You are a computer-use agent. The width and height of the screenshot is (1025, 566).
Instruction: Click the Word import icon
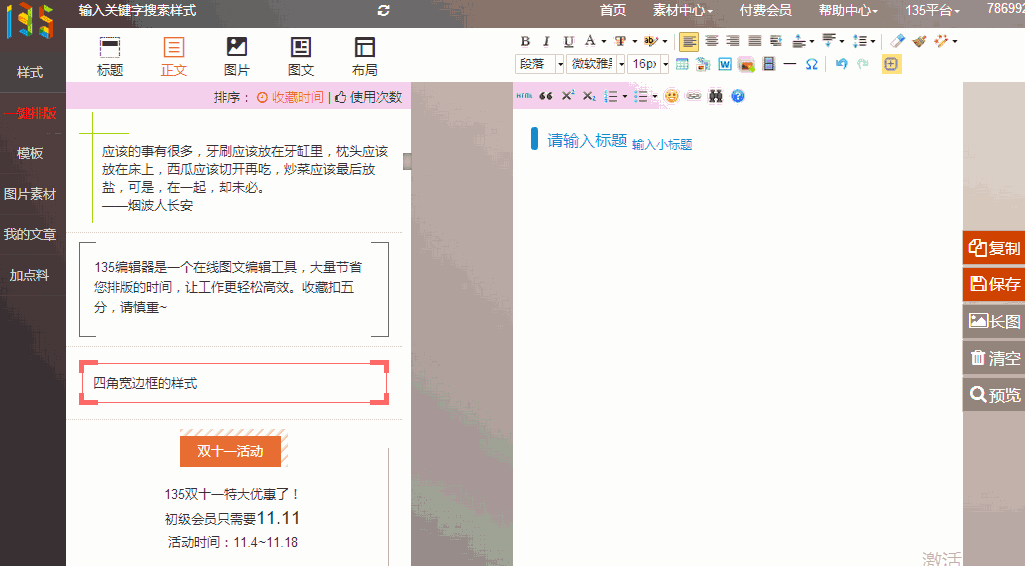(724, 64)
